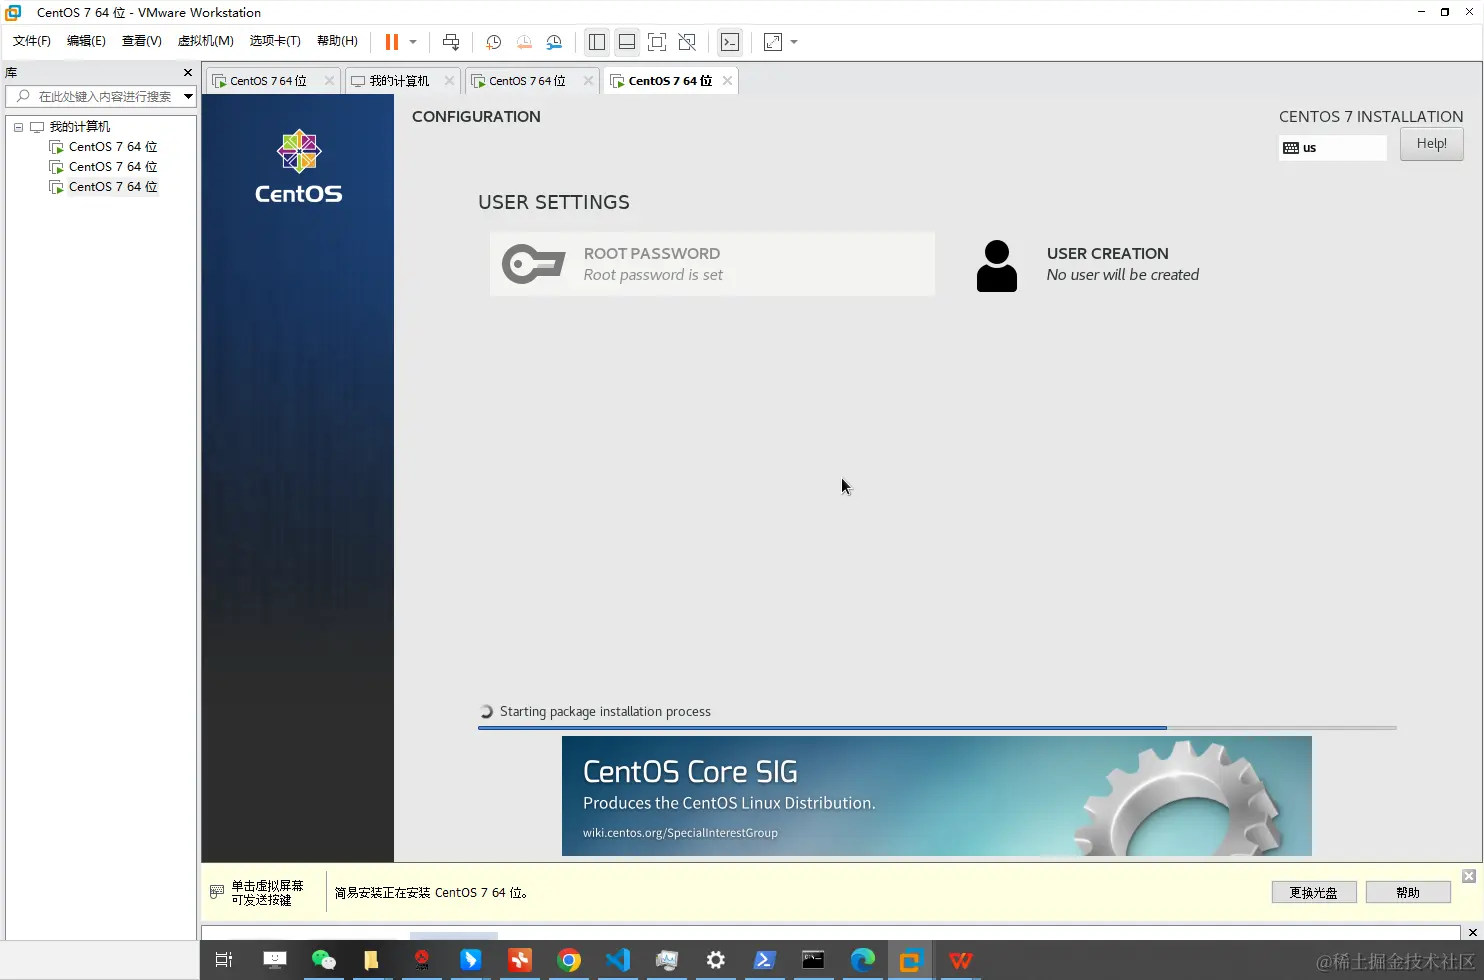Click the us keyboard layout indicator

1332,148
